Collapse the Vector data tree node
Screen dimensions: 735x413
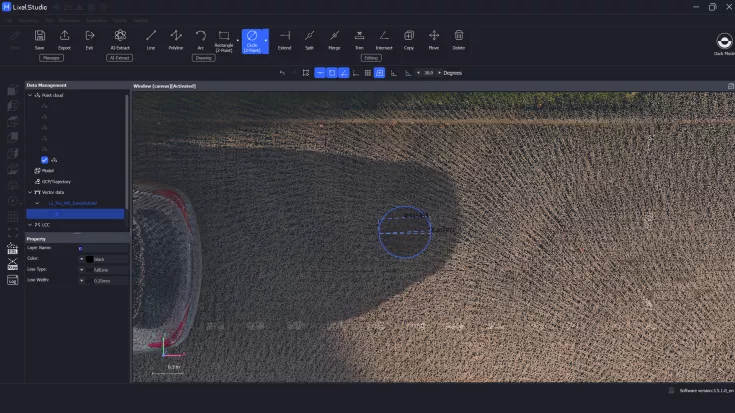(30, 192)
